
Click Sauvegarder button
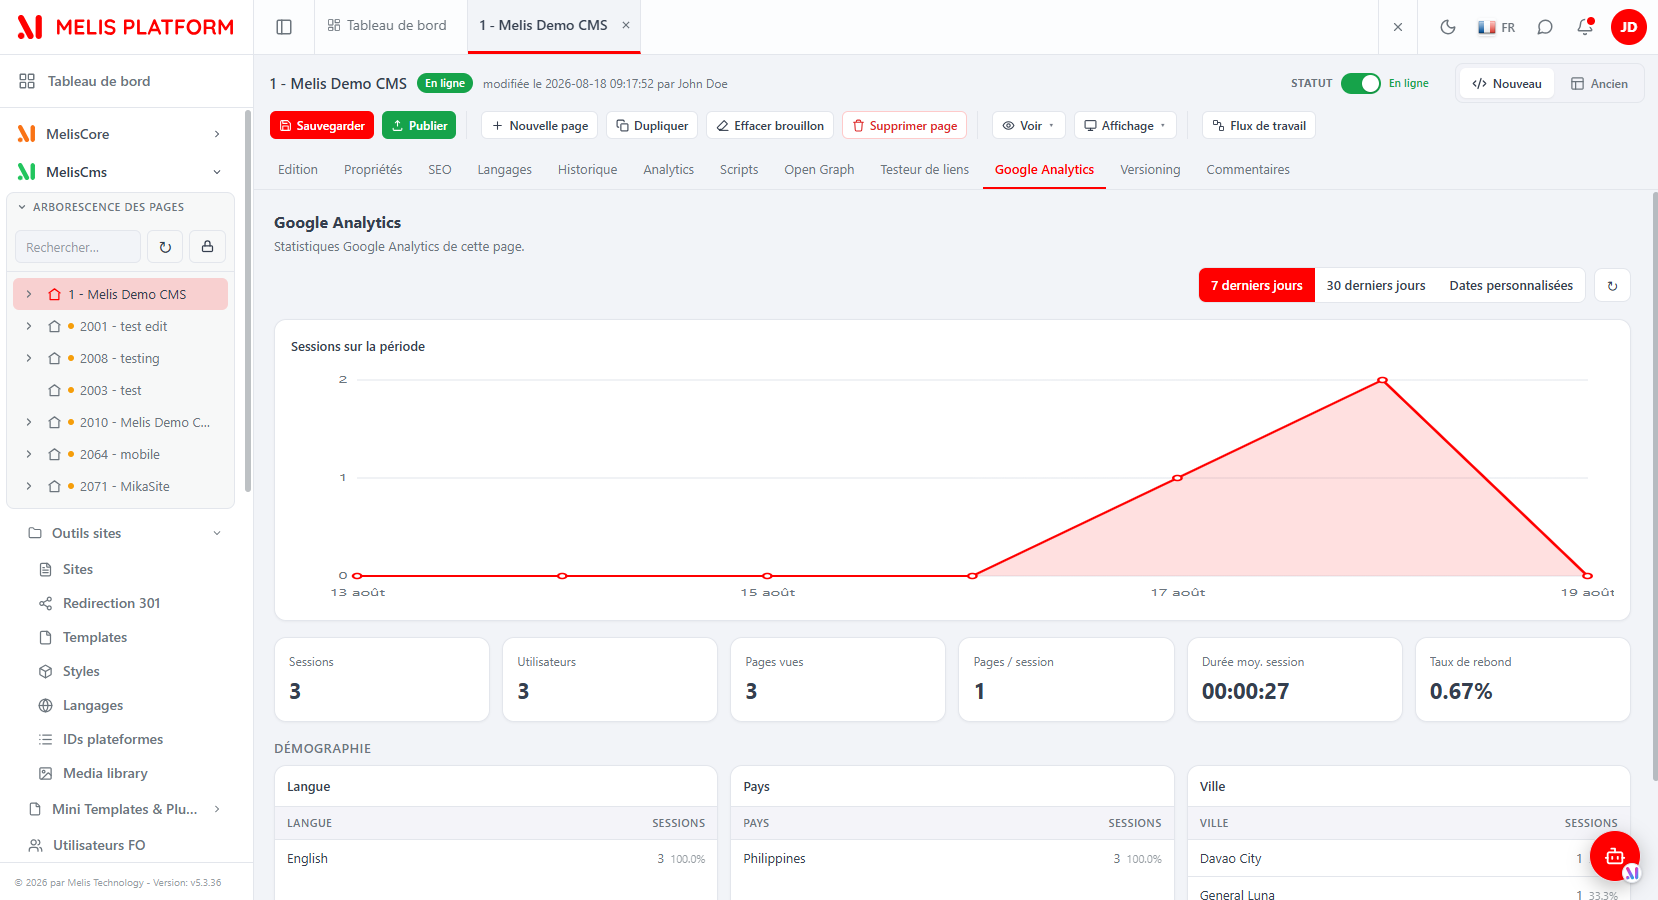pos(322,126)
